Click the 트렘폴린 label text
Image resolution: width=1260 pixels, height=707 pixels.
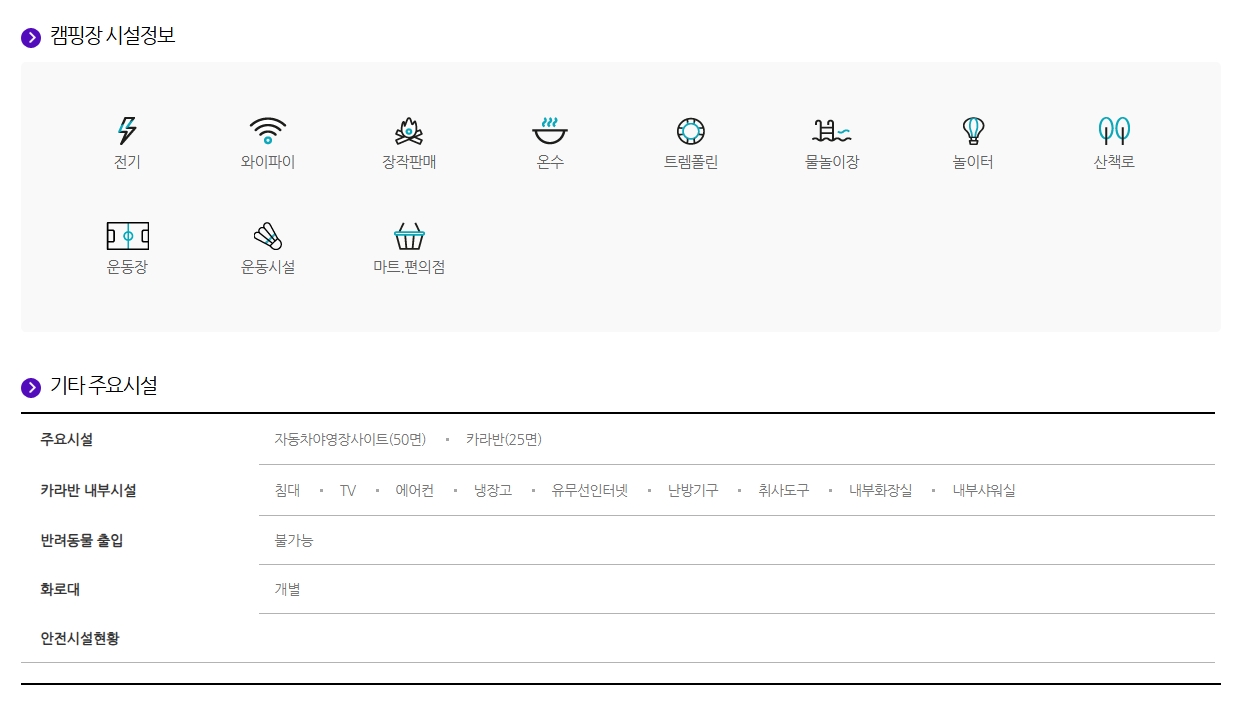[x=691, y=162]
